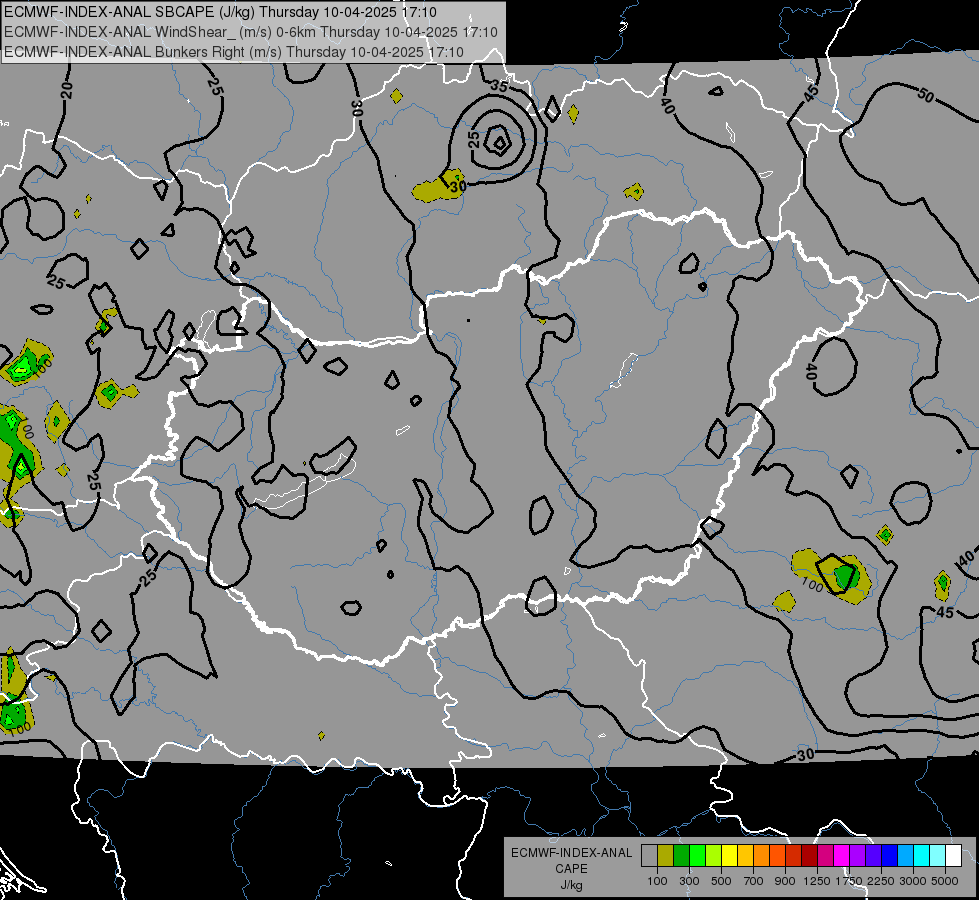Click the purple swatch right of 1750
Screen dimensions: 979x900
[857, 856]
